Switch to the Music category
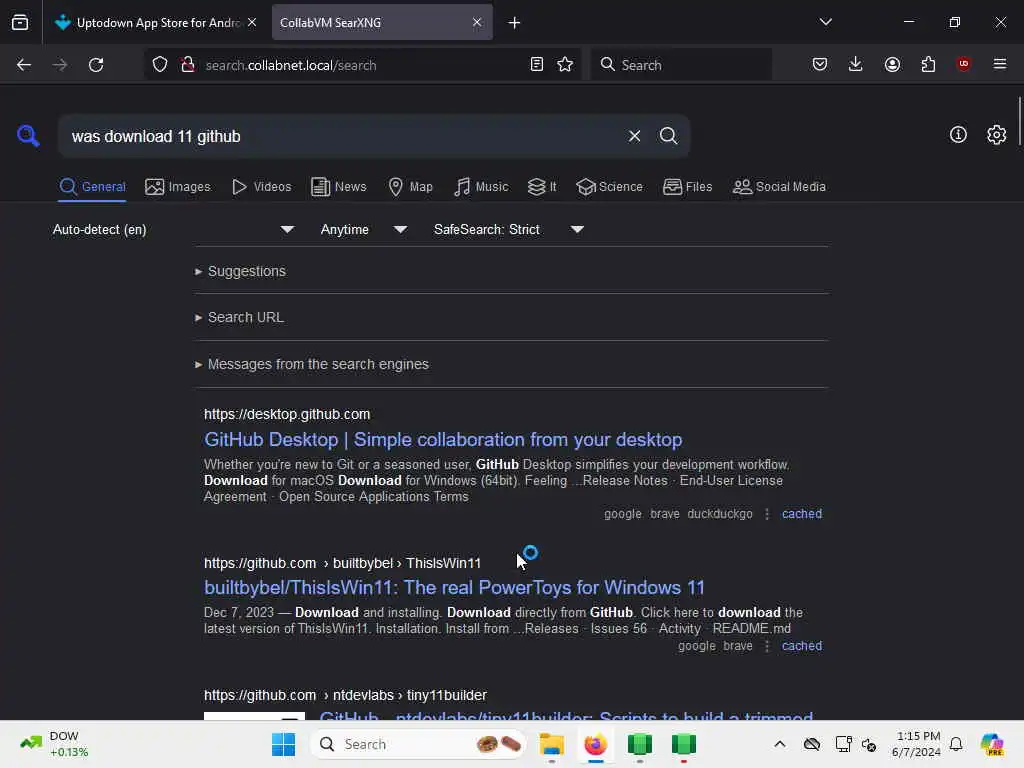 tap(481, 187)
